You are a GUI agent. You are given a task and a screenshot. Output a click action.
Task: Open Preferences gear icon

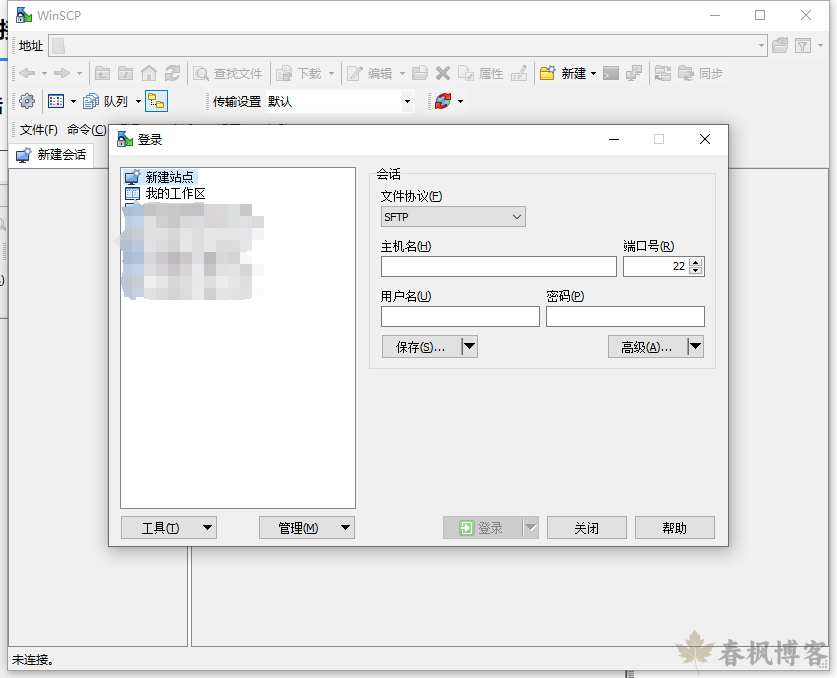coord(27,101)
